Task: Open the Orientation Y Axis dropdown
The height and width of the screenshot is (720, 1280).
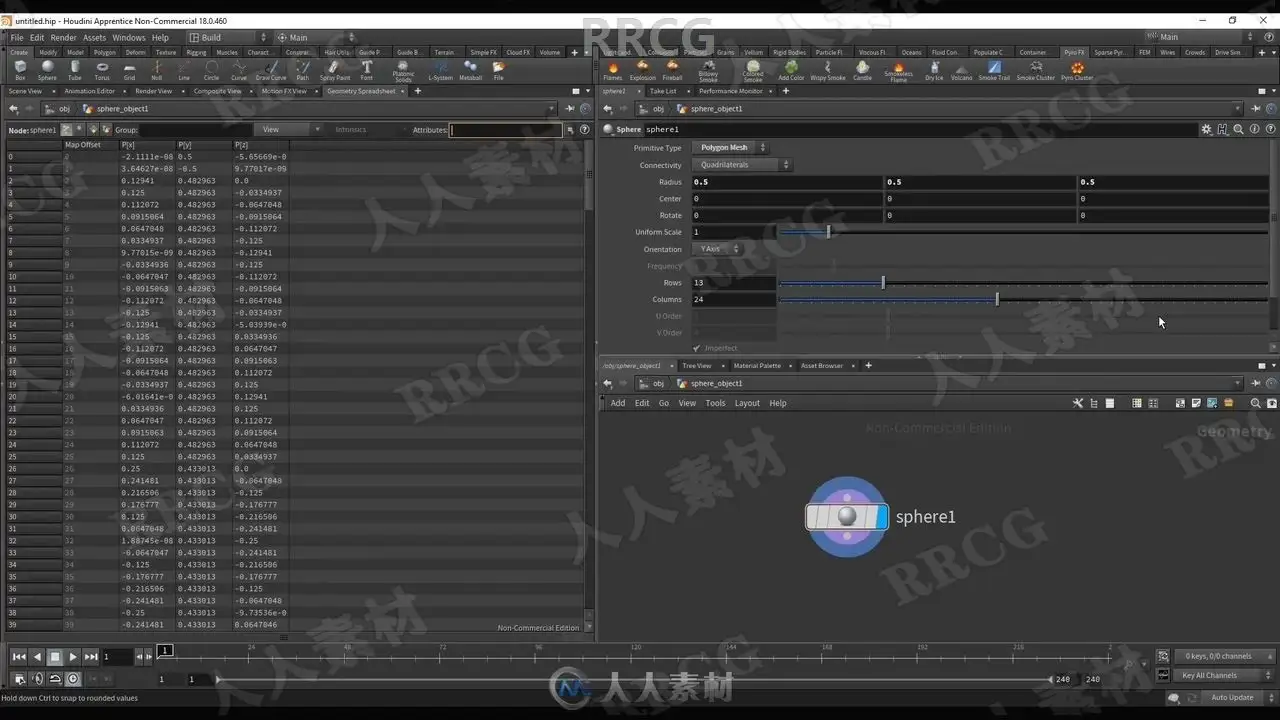Action: [717, 249]
